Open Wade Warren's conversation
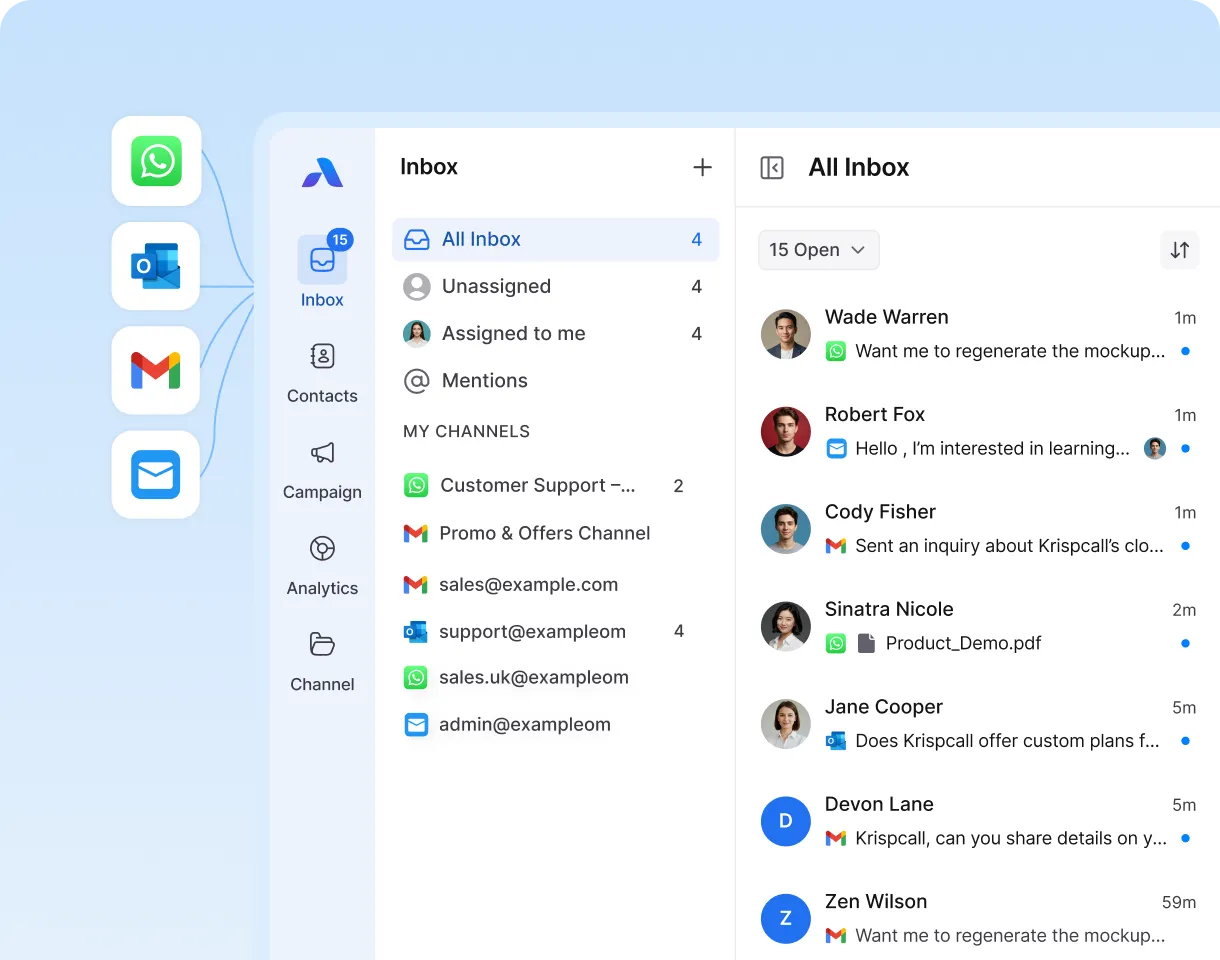The image size is (1220, 960). click(978, 334)
